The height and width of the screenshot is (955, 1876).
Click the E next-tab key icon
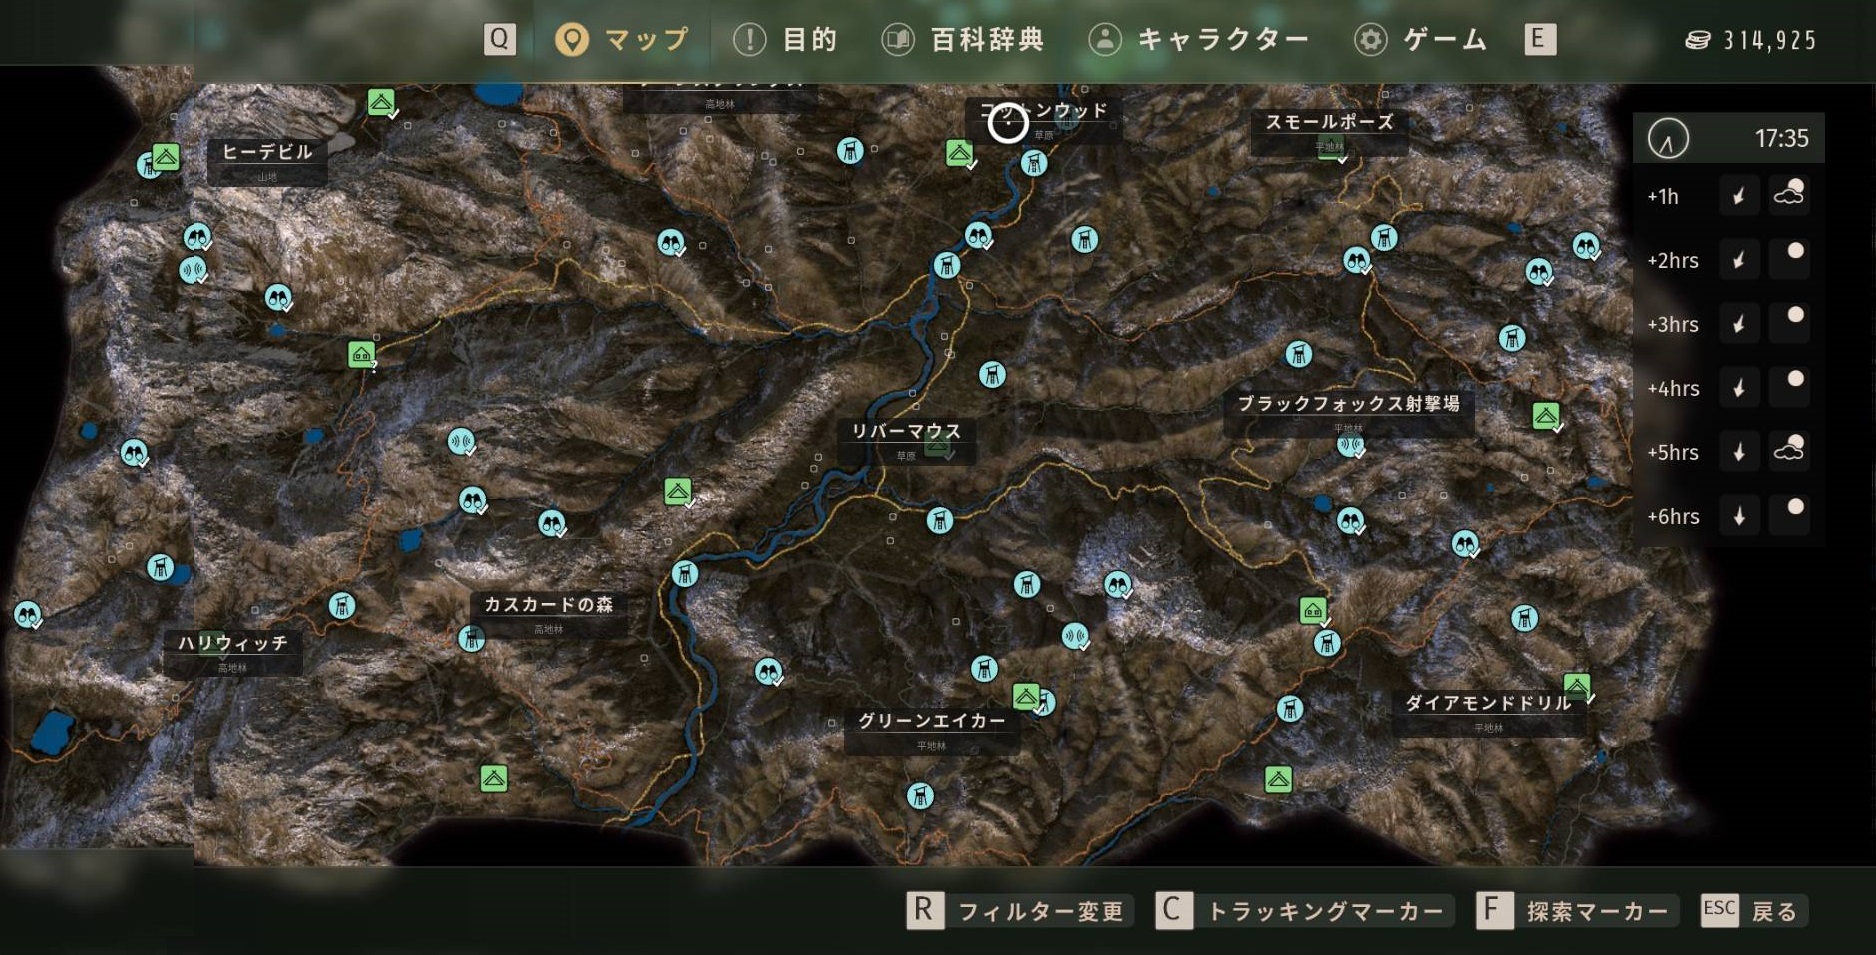coord(1540,39)
